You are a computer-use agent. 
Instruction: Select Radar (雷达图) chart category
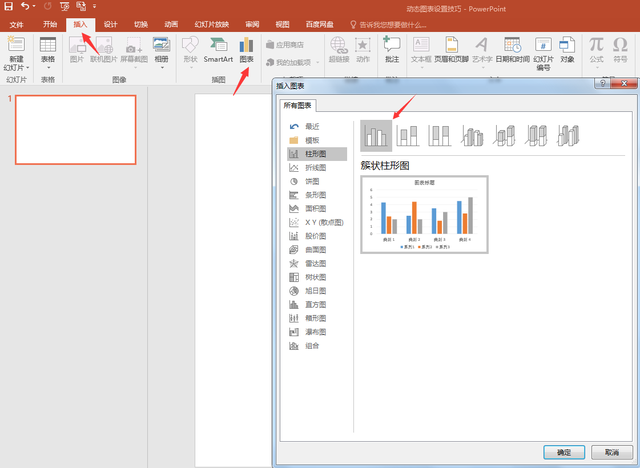pos(317,264)
